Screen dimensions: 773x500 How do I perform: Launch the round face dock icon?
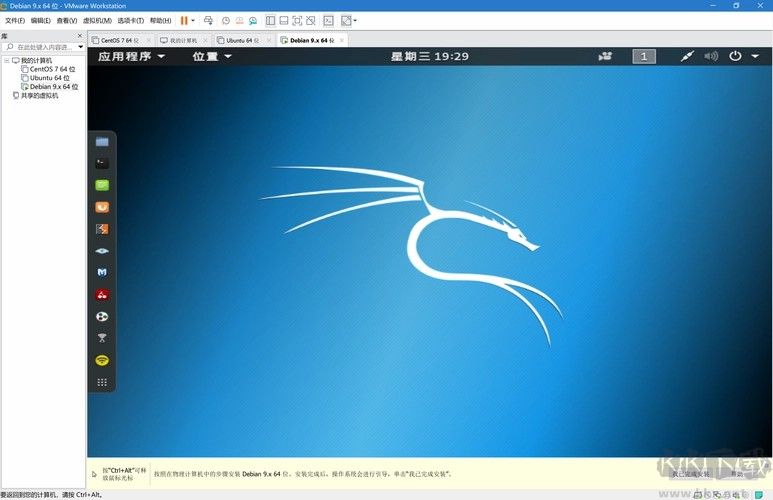point(102,317)
